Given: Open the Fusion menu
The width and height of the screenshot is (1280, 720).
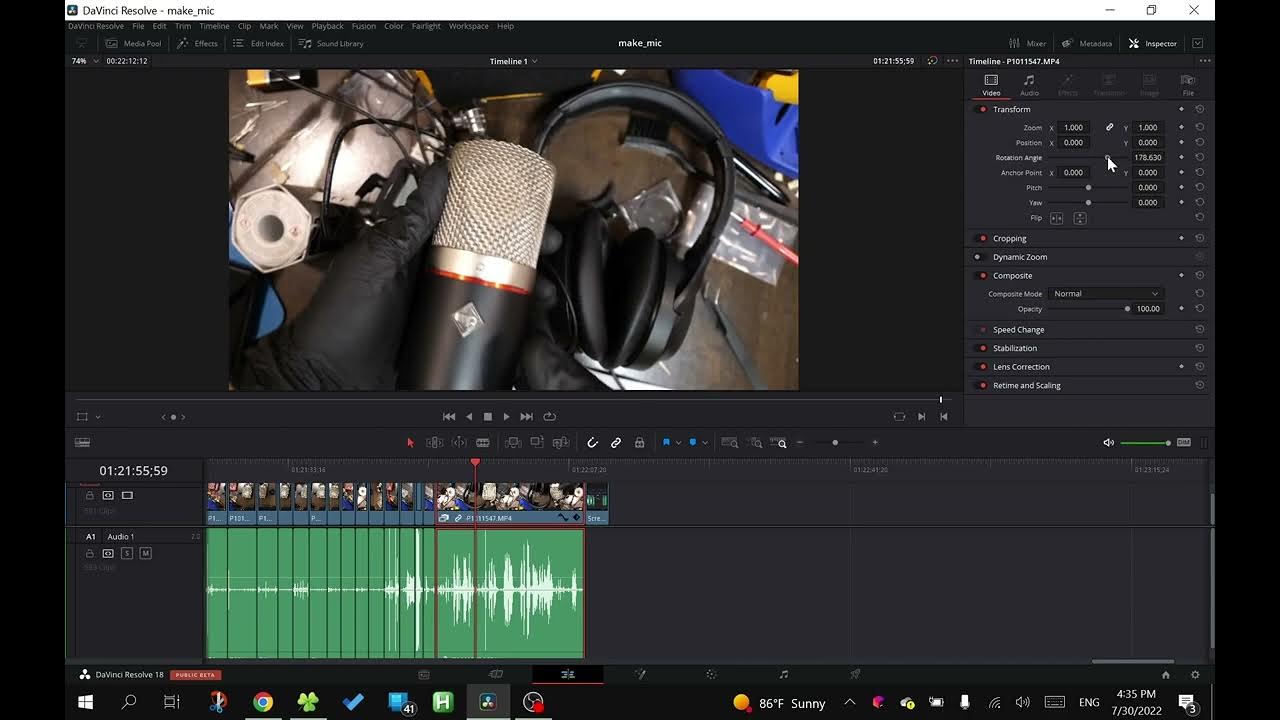Looking at the screenshot, I should point(364,26).
